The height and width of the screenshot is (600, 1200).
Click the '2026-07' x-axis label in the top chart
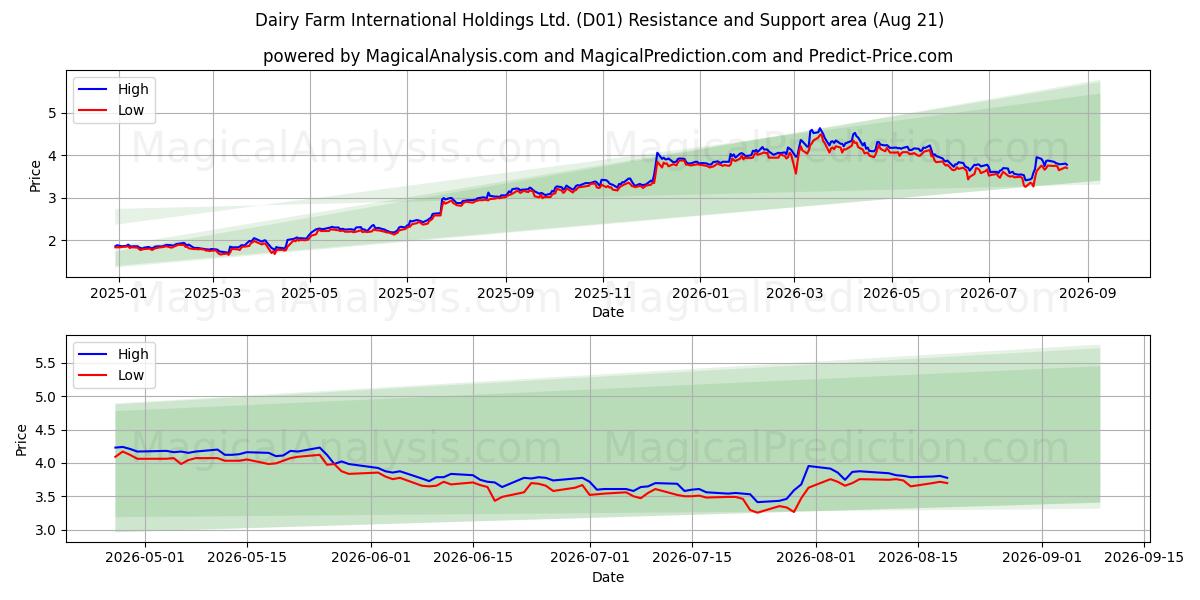pos(988,294)
